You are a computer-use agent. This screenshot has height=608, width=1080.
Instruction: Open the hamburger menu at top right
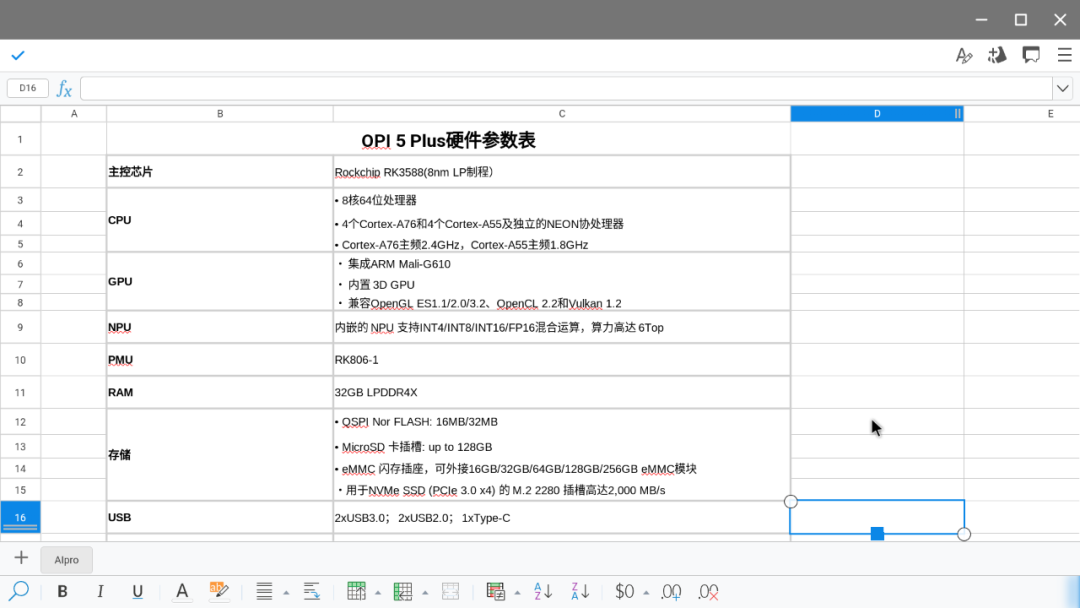point(1065,55)
